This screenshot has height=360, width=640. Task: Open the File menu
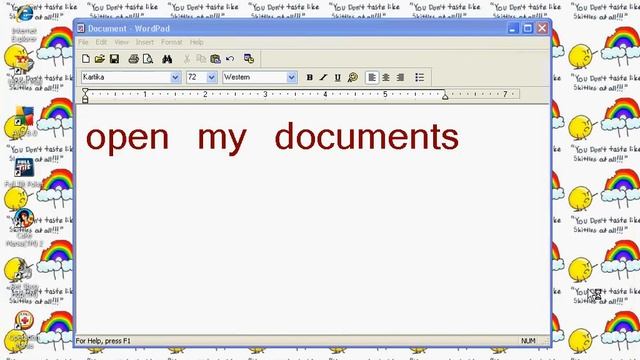coord(83,42)
